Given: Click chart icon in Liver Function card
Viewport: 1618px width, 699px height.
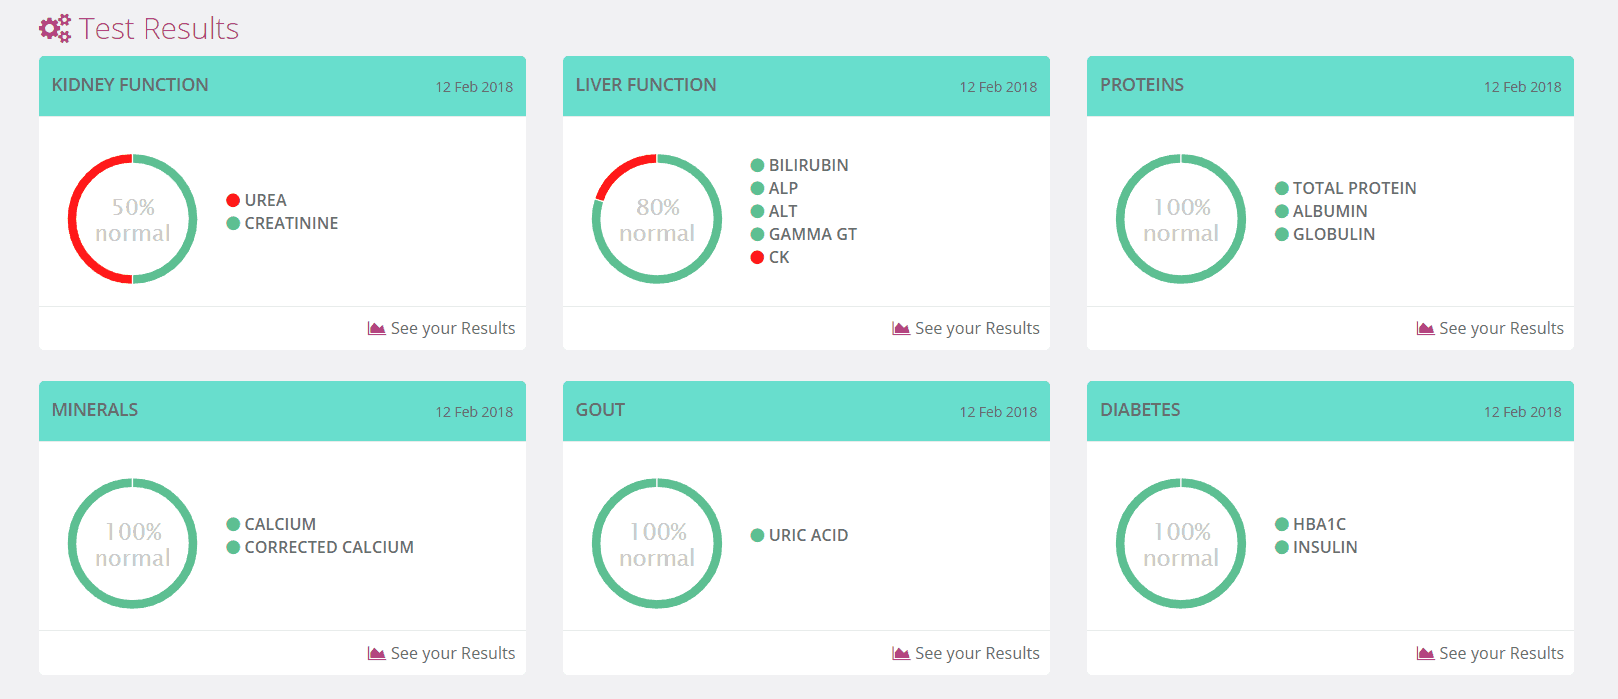Looking at the screenshot, I should point(901,329).
